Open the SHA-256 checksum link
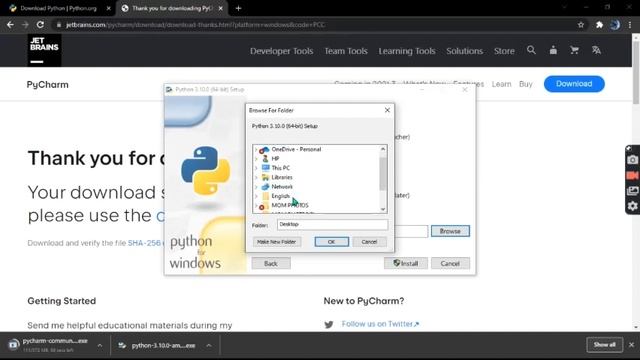640x360 pixels. pyautogui.click(x=144, y=243)
